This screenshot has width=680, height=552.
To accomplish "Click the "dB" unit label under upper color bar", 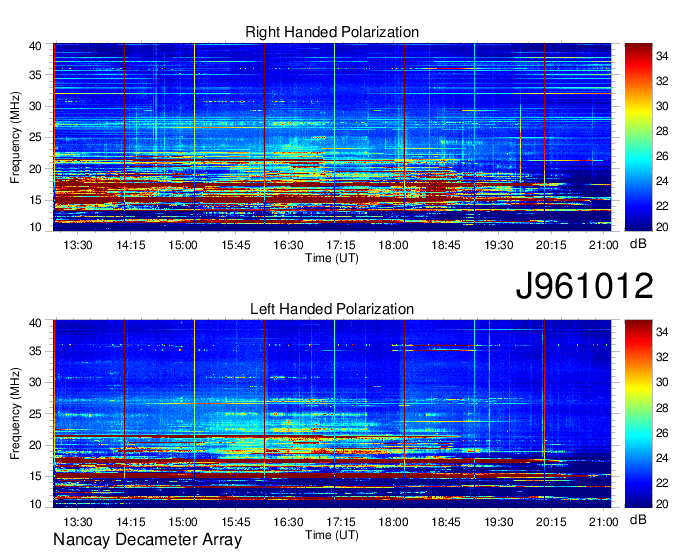I will [638, 244].
